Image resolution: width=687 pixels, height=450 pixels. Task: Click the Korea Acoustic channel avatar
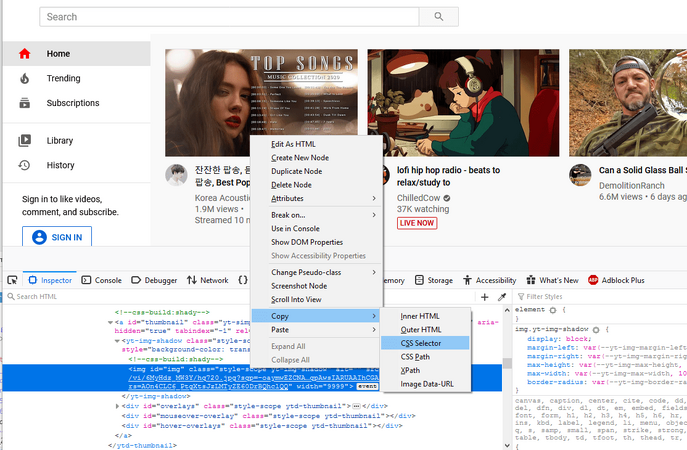[x=177, y=175]
